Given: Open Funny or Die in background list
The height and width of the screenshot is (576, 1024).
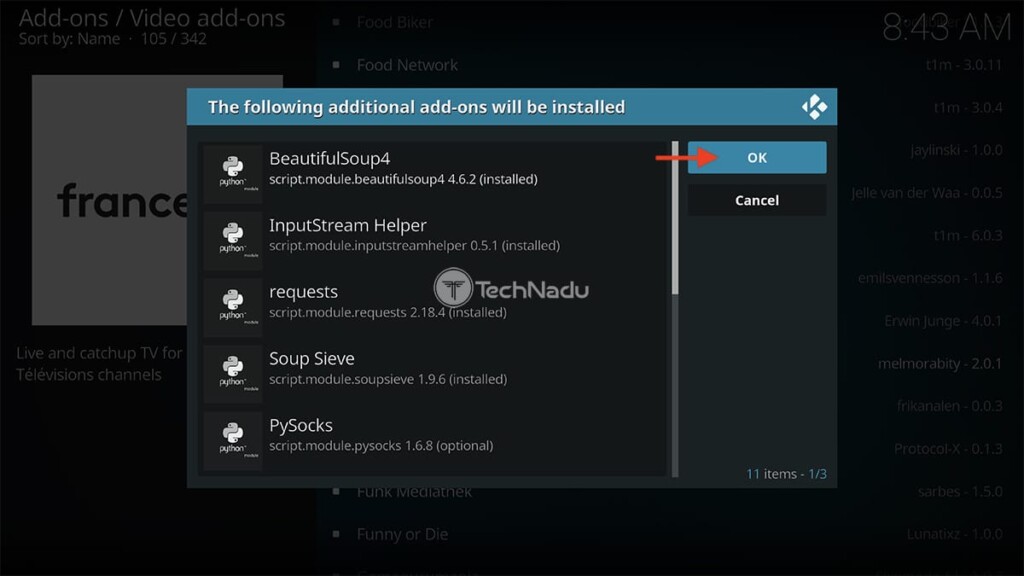Looking at the screenshot, I should (402, 534).
